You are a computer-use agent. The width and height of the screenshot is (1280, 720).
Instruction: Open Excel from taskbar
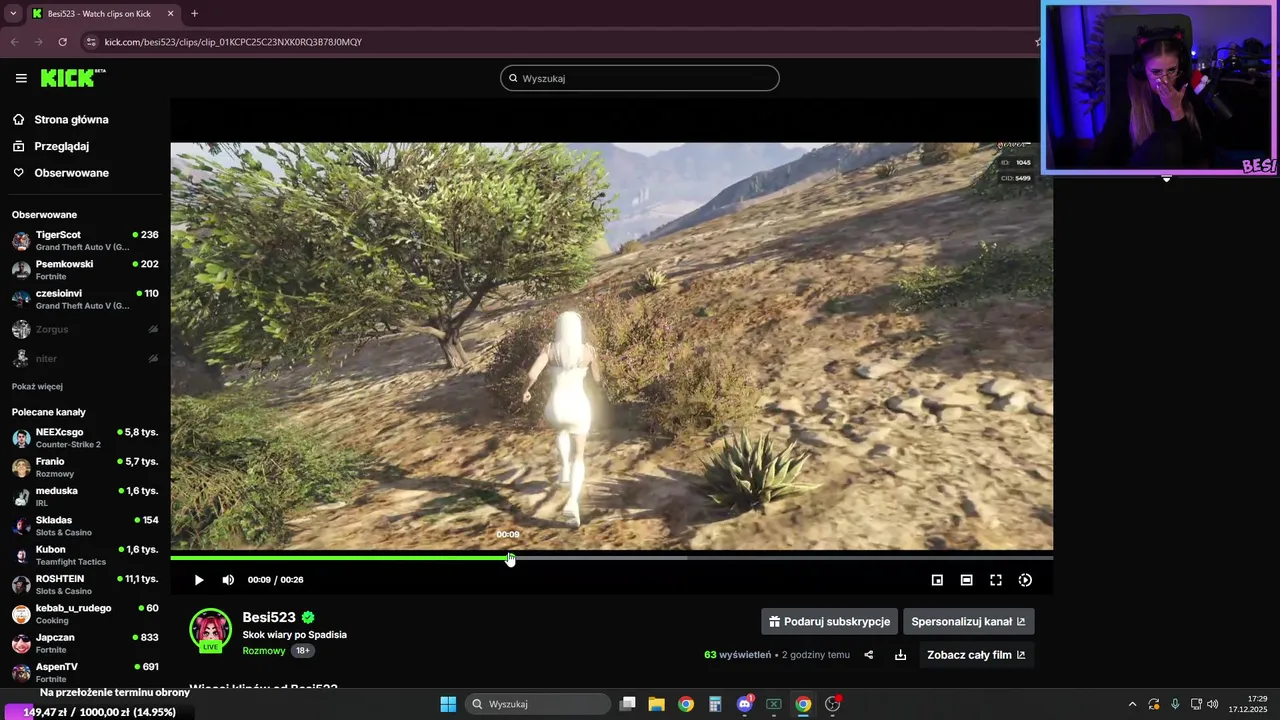coord(774,704)
